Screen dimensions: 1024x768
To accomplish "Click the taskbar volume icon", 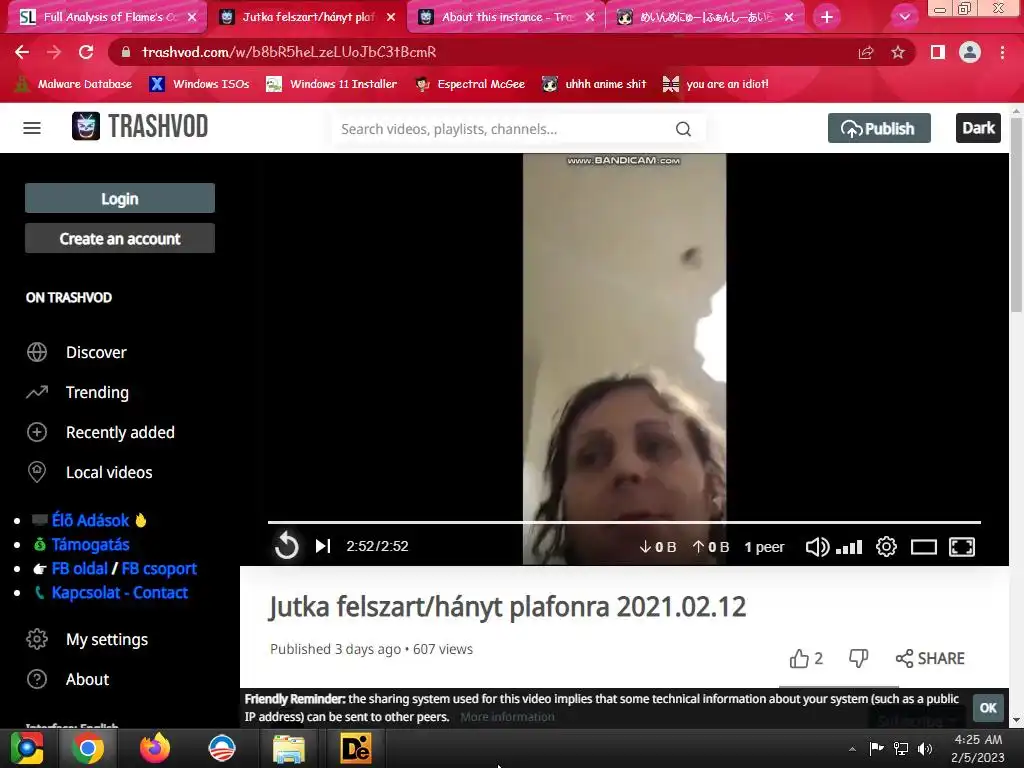I will point(925,749).
